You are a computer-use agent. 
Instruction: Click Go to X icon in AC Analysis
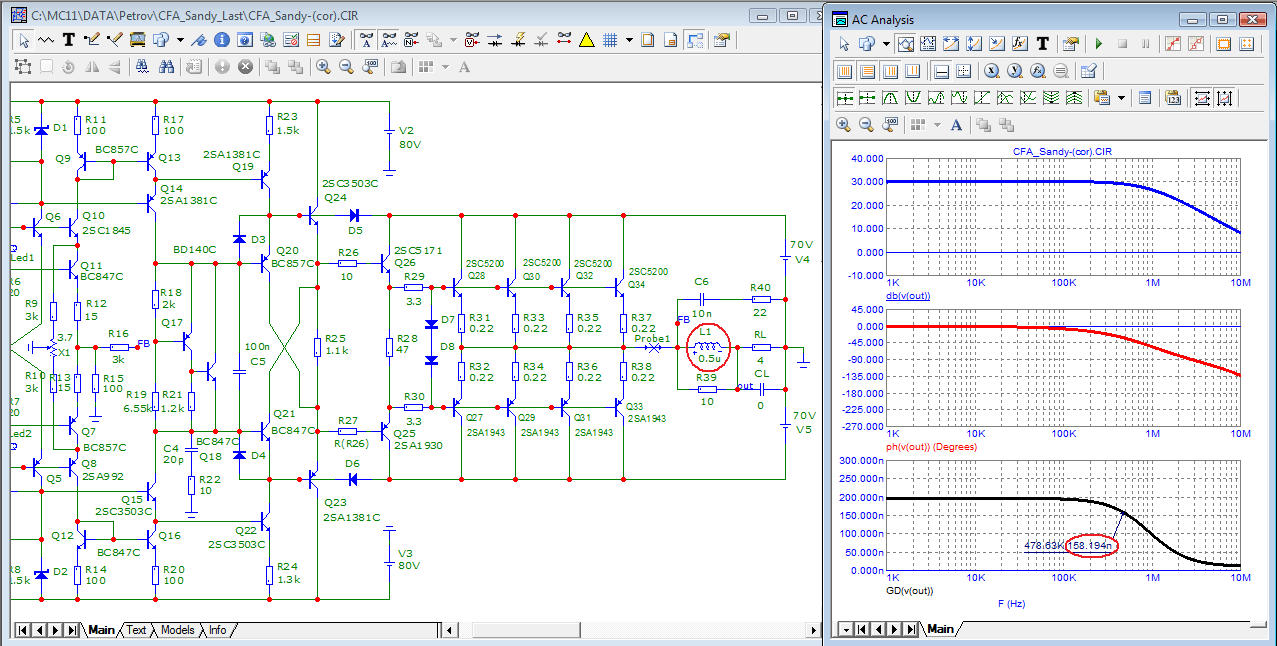click(991, 71)
